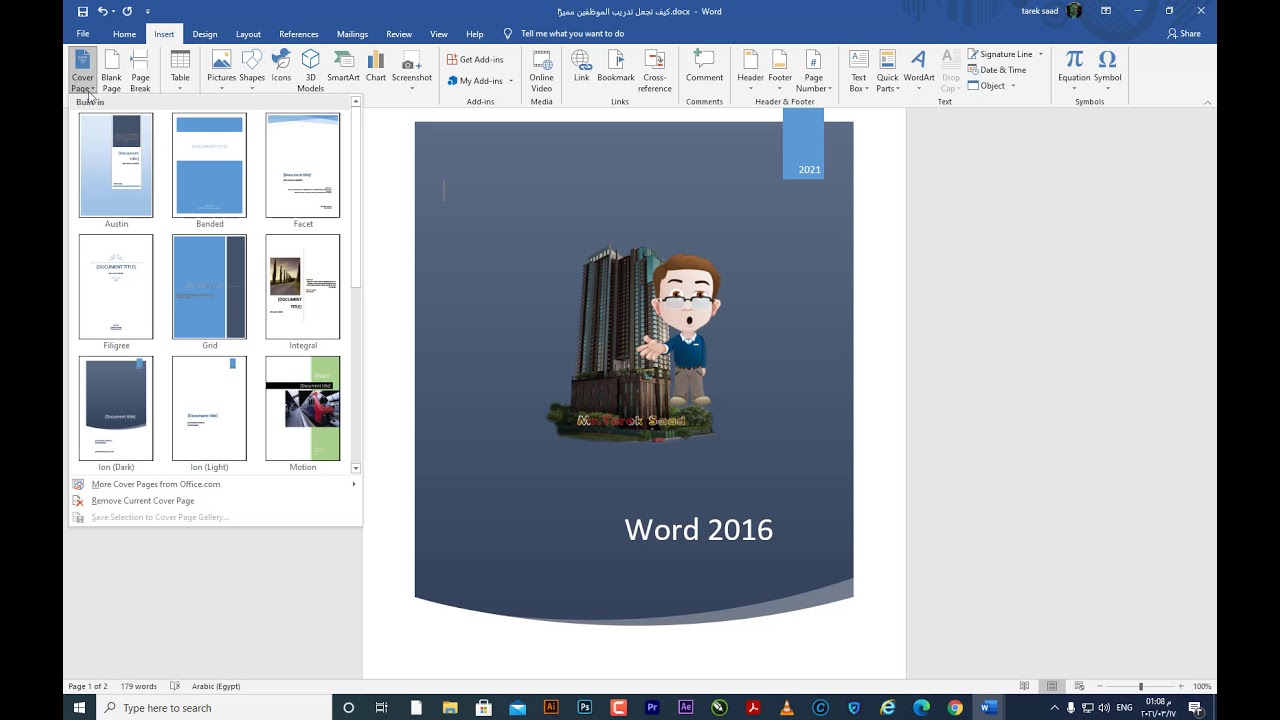Undo the last action

pos(103,11)
